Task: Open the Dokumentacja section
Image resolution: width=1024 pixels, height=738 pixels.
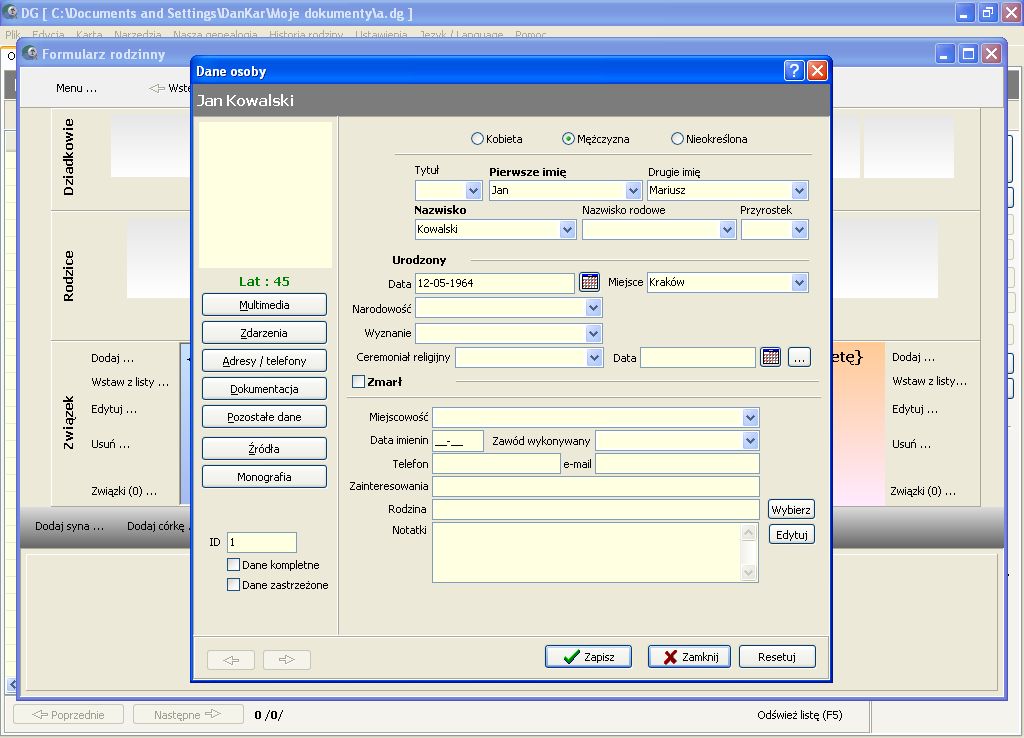Action: point(264,389)
